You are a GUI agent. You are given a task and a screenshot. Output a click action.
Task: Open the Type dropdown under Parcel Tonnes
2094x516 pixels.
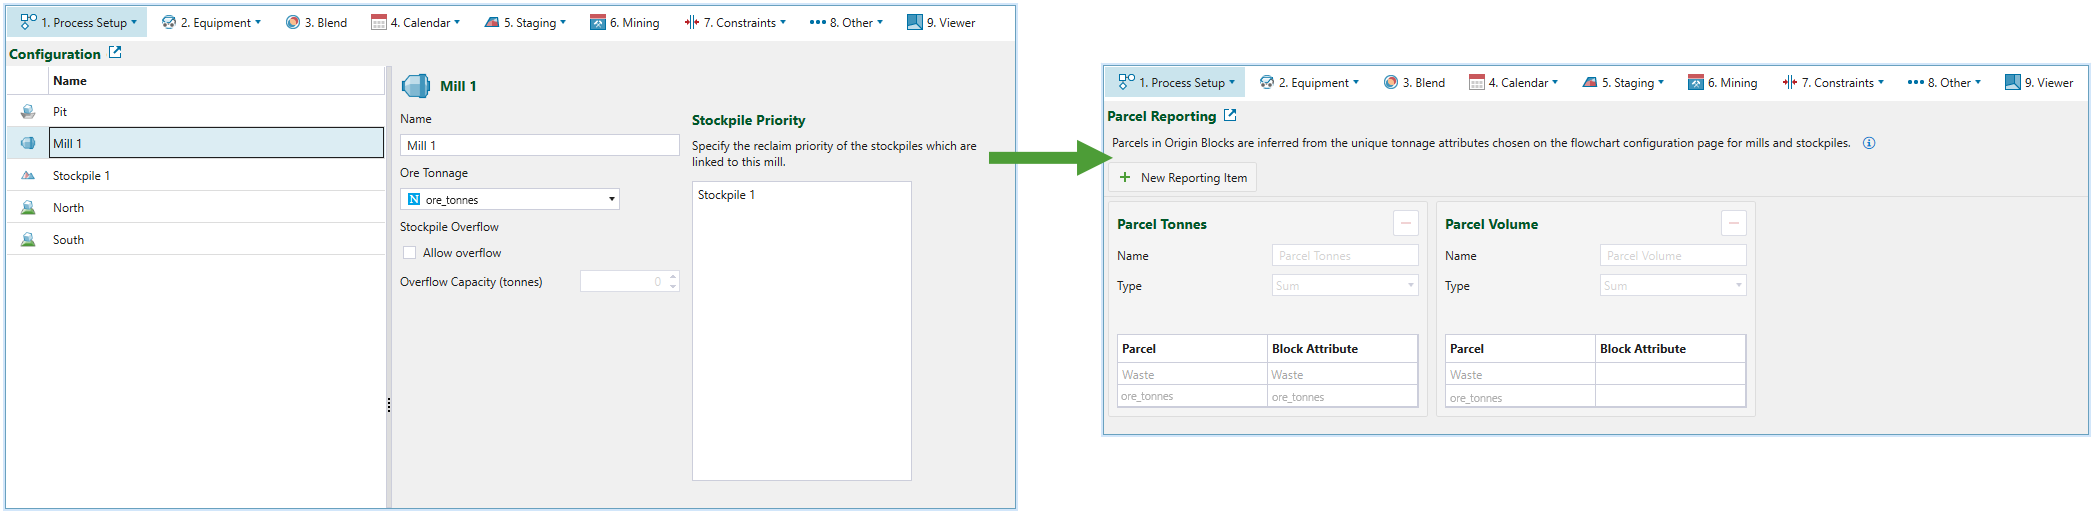click(x=1410, y=286)
